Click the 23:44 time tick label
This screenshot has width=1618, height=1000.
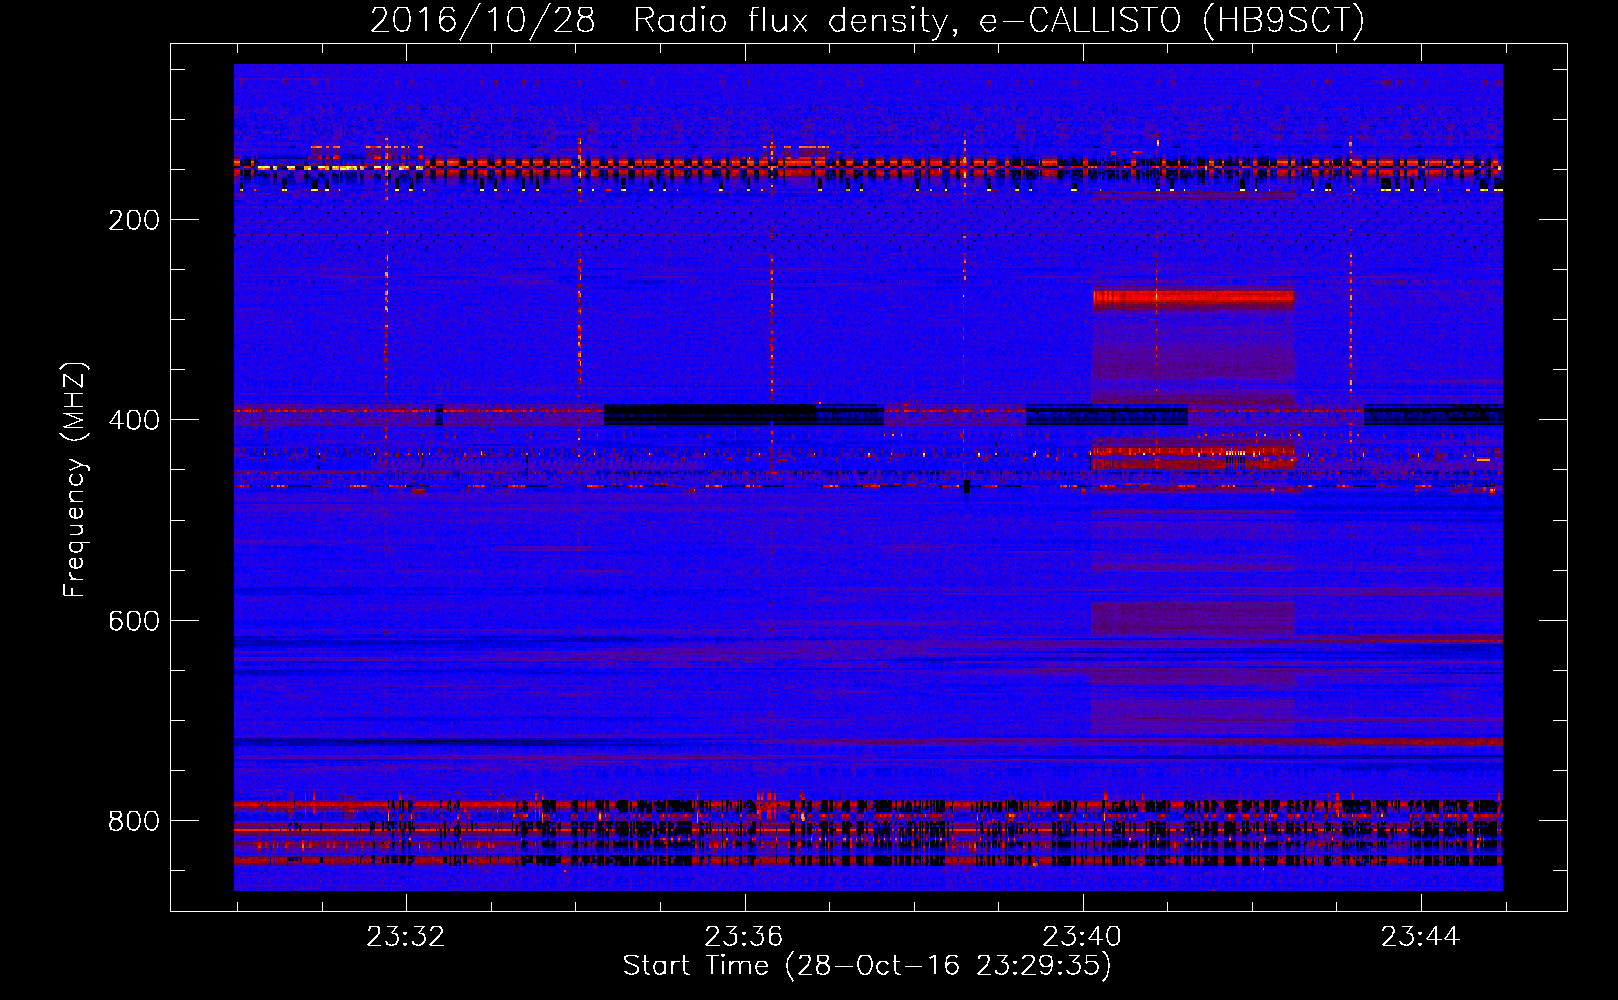coord(1420,937)
